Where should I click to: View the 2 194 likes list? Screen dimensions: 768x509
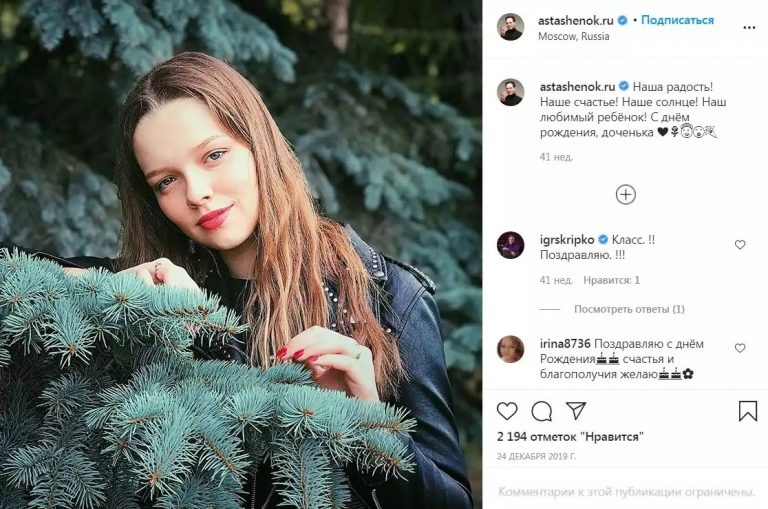pos(569,437)
